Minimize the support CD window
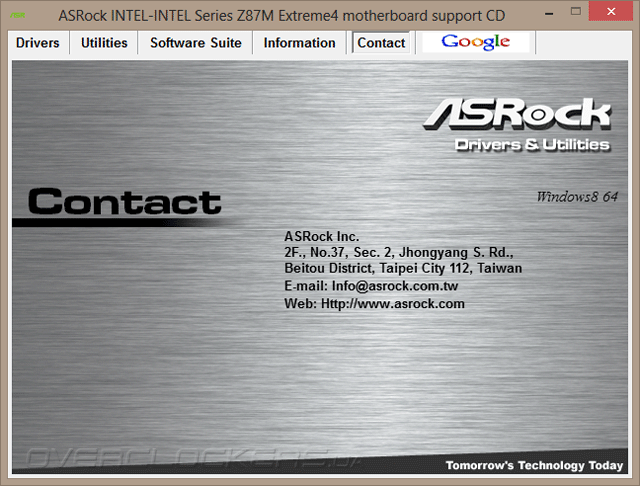Image resolution: width=640 pixels, height=486 pixels. pyautogui.click(x=549, y=13)
